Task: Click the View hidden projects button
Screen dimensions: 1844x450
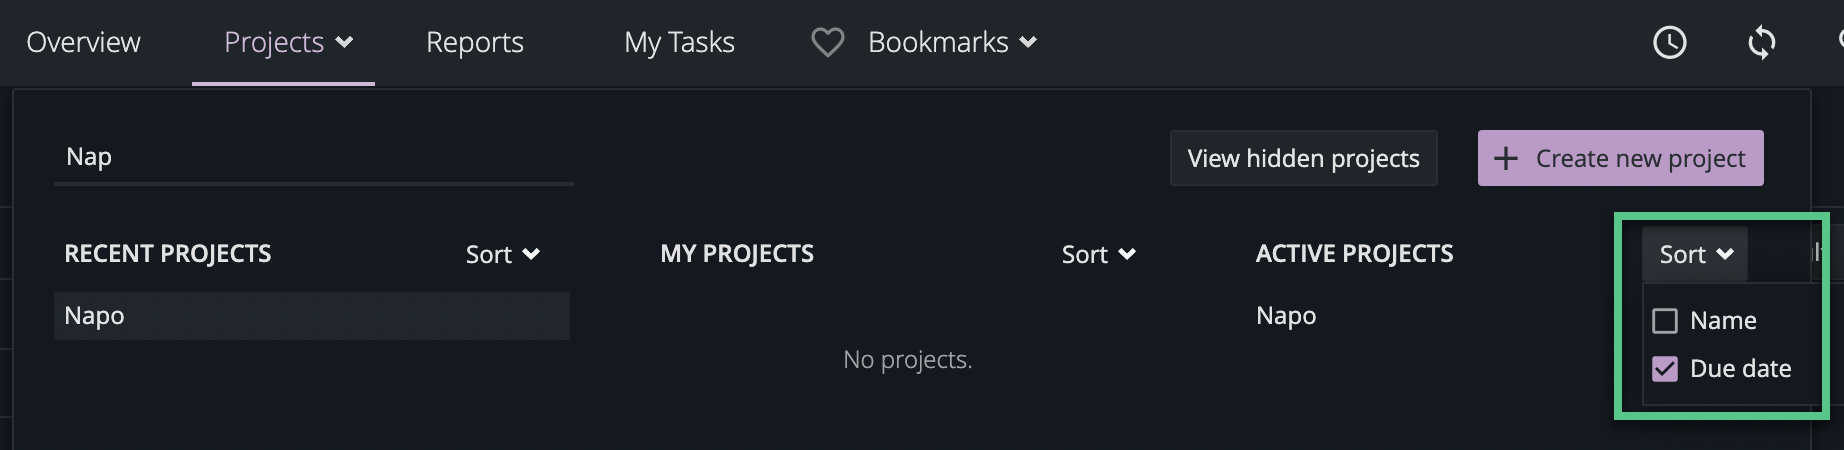Action: point(1303,158)
